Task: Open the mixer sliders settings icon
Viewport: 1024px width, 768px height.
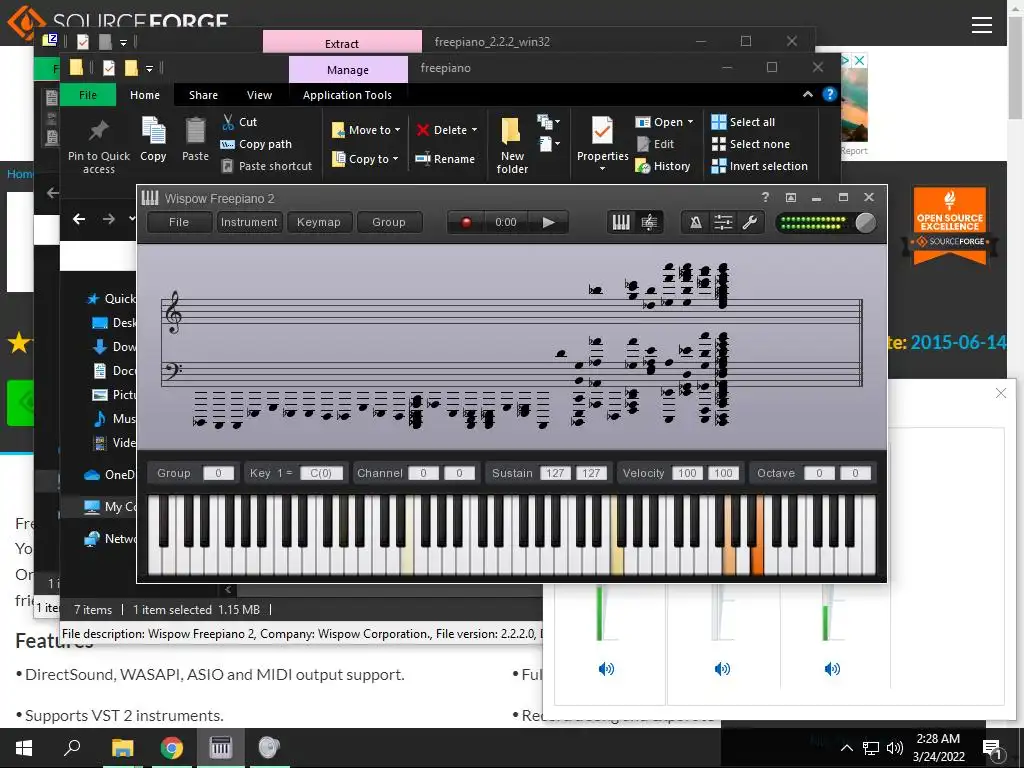Action: [723, 223]
